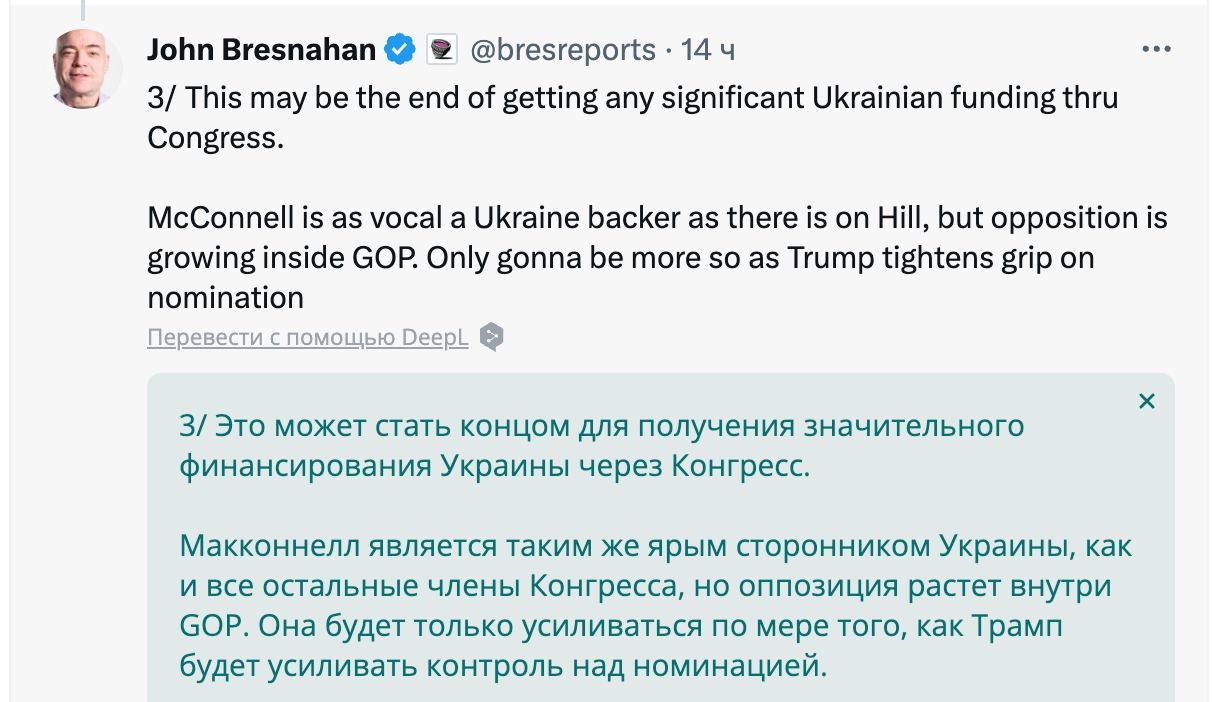
Task: Click the Punchbowl affiliation badge icon
Action: [x=441, y=49]
